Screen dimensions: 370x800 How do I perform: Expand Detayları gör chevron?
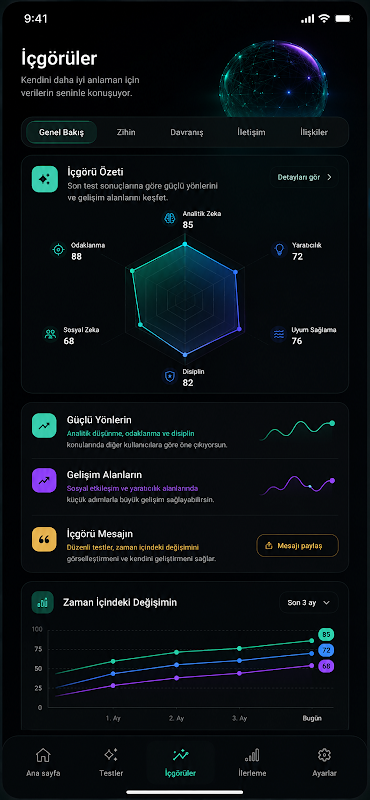pyautogui.click(x=329, y=178)
